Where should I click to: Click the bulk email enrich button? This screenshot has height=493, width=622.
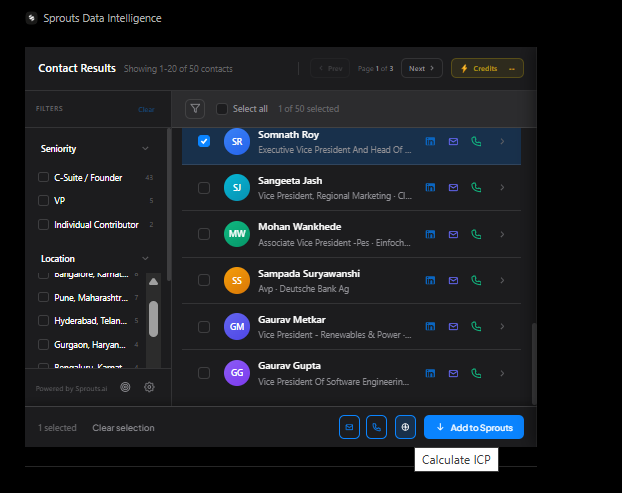[x=349, y=427]
